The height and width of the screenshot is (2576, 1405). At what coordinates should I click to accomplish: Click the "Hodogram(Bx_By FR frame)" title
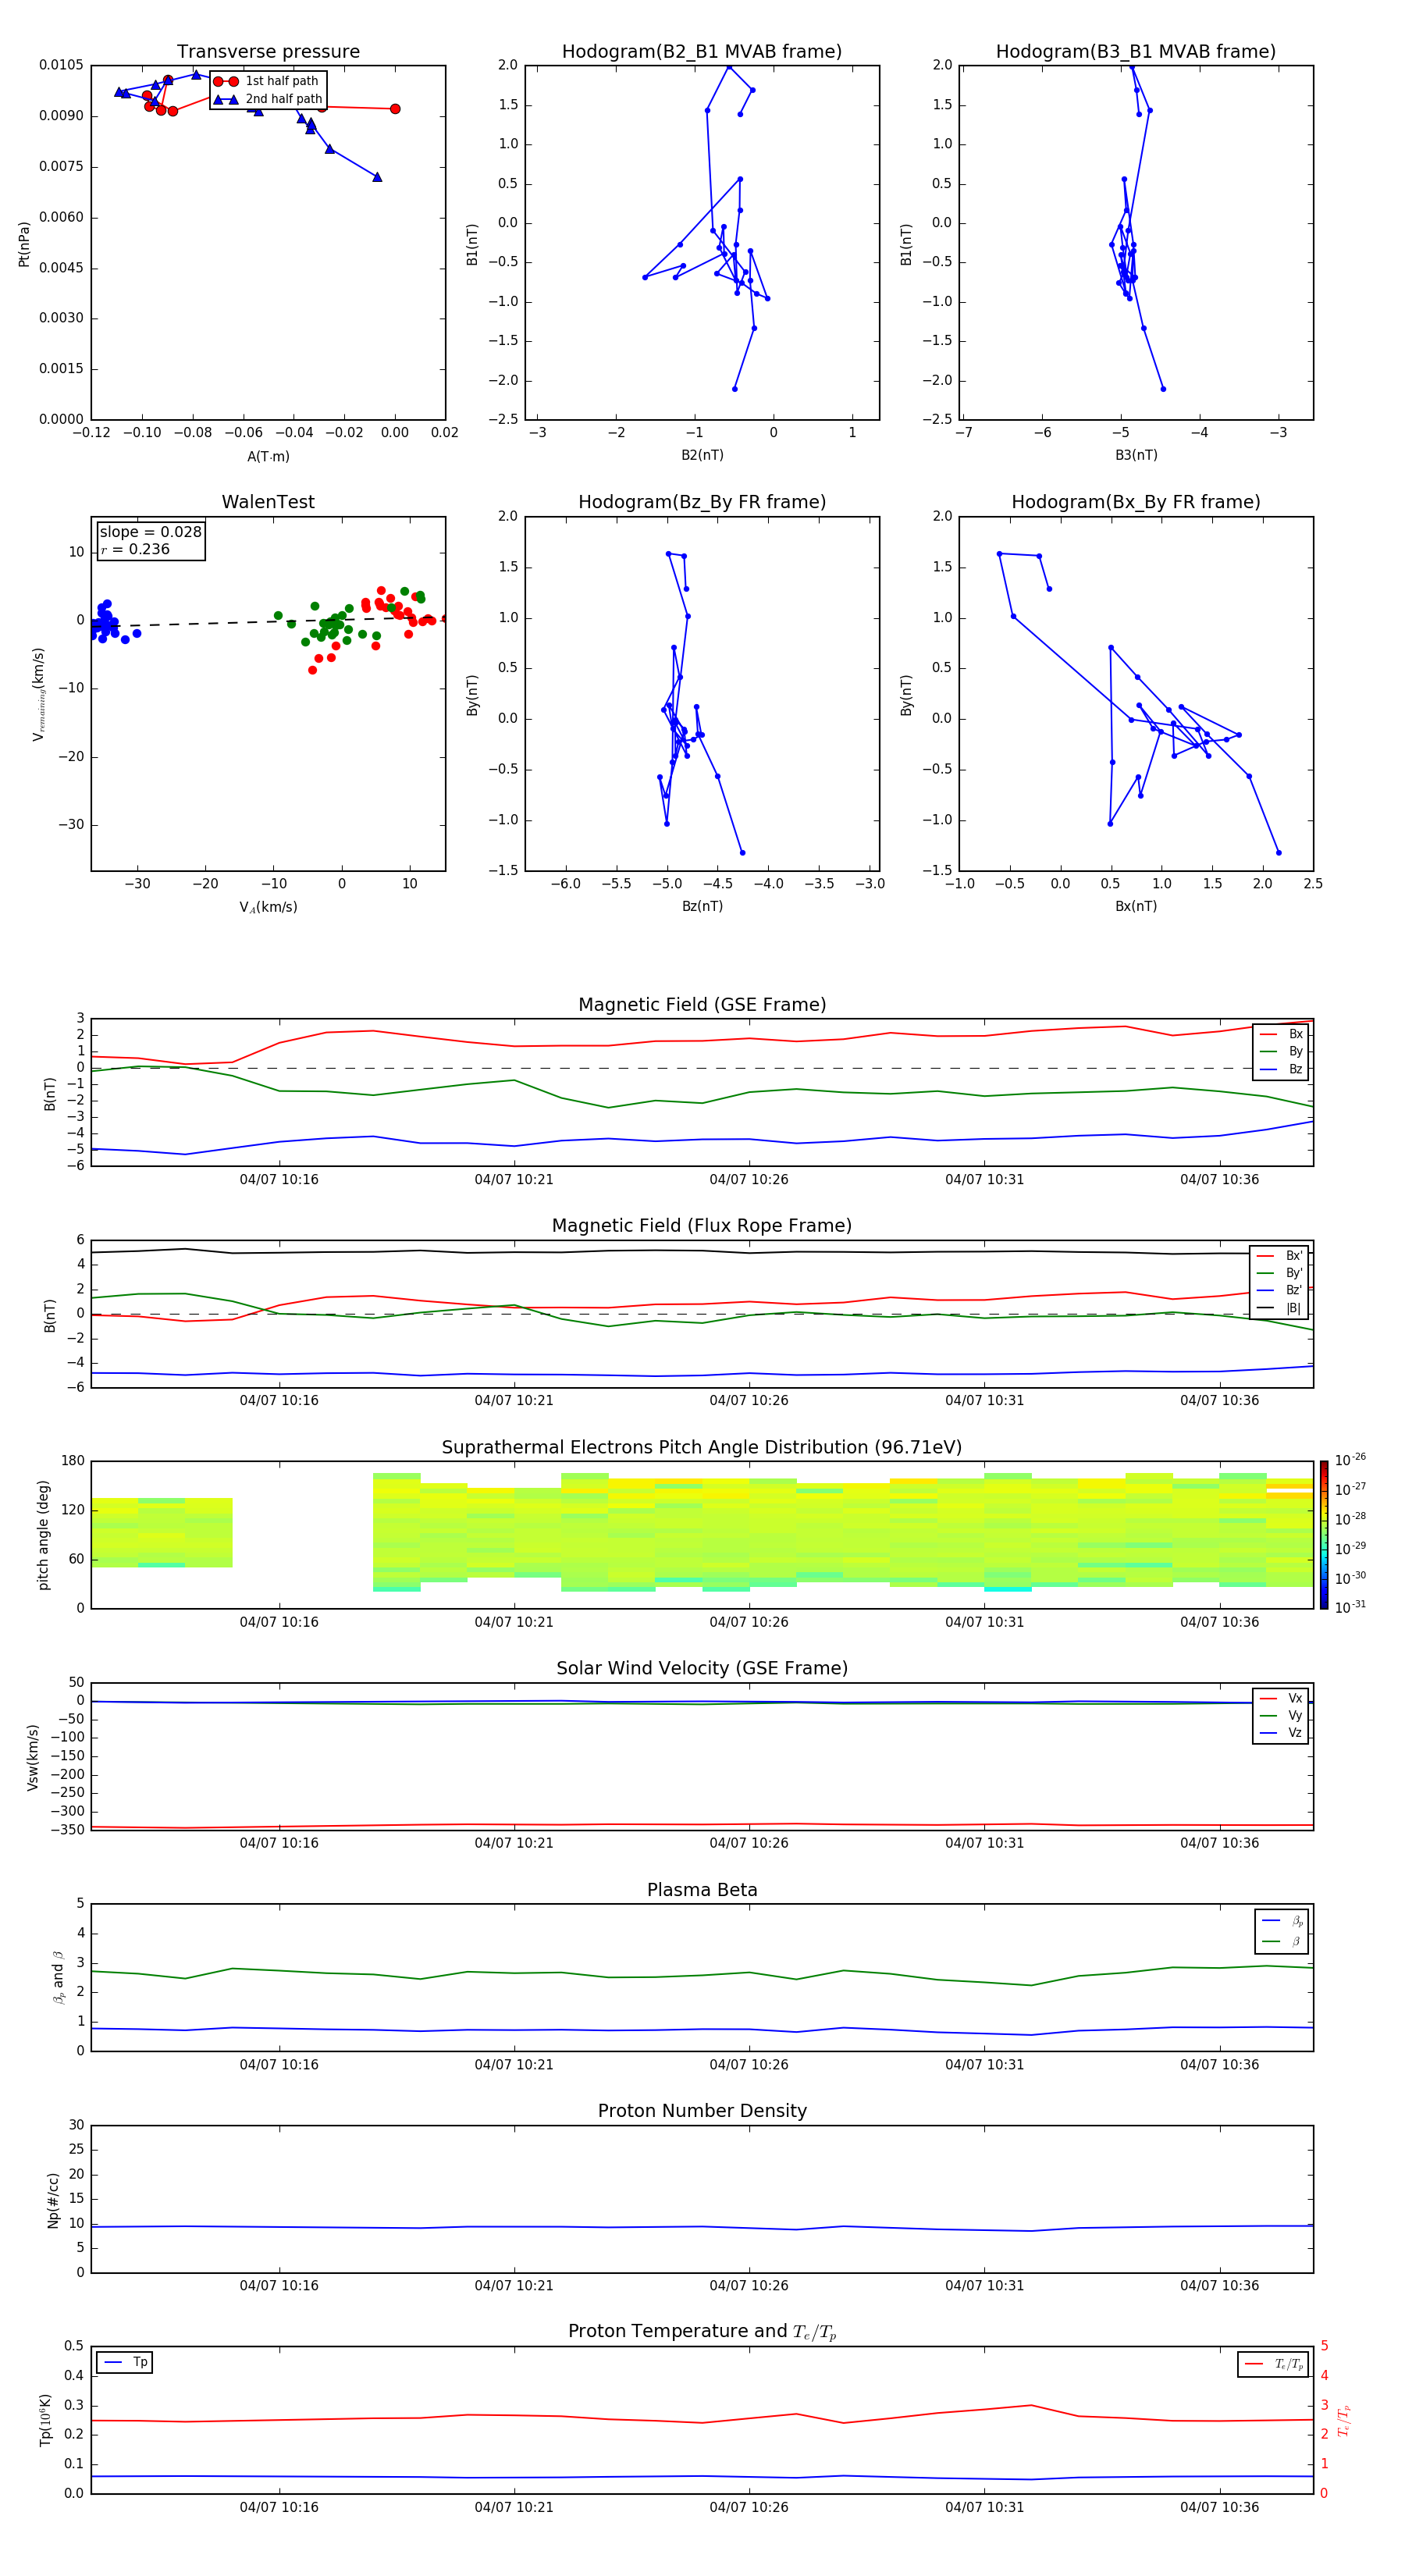coord(1136,502)
